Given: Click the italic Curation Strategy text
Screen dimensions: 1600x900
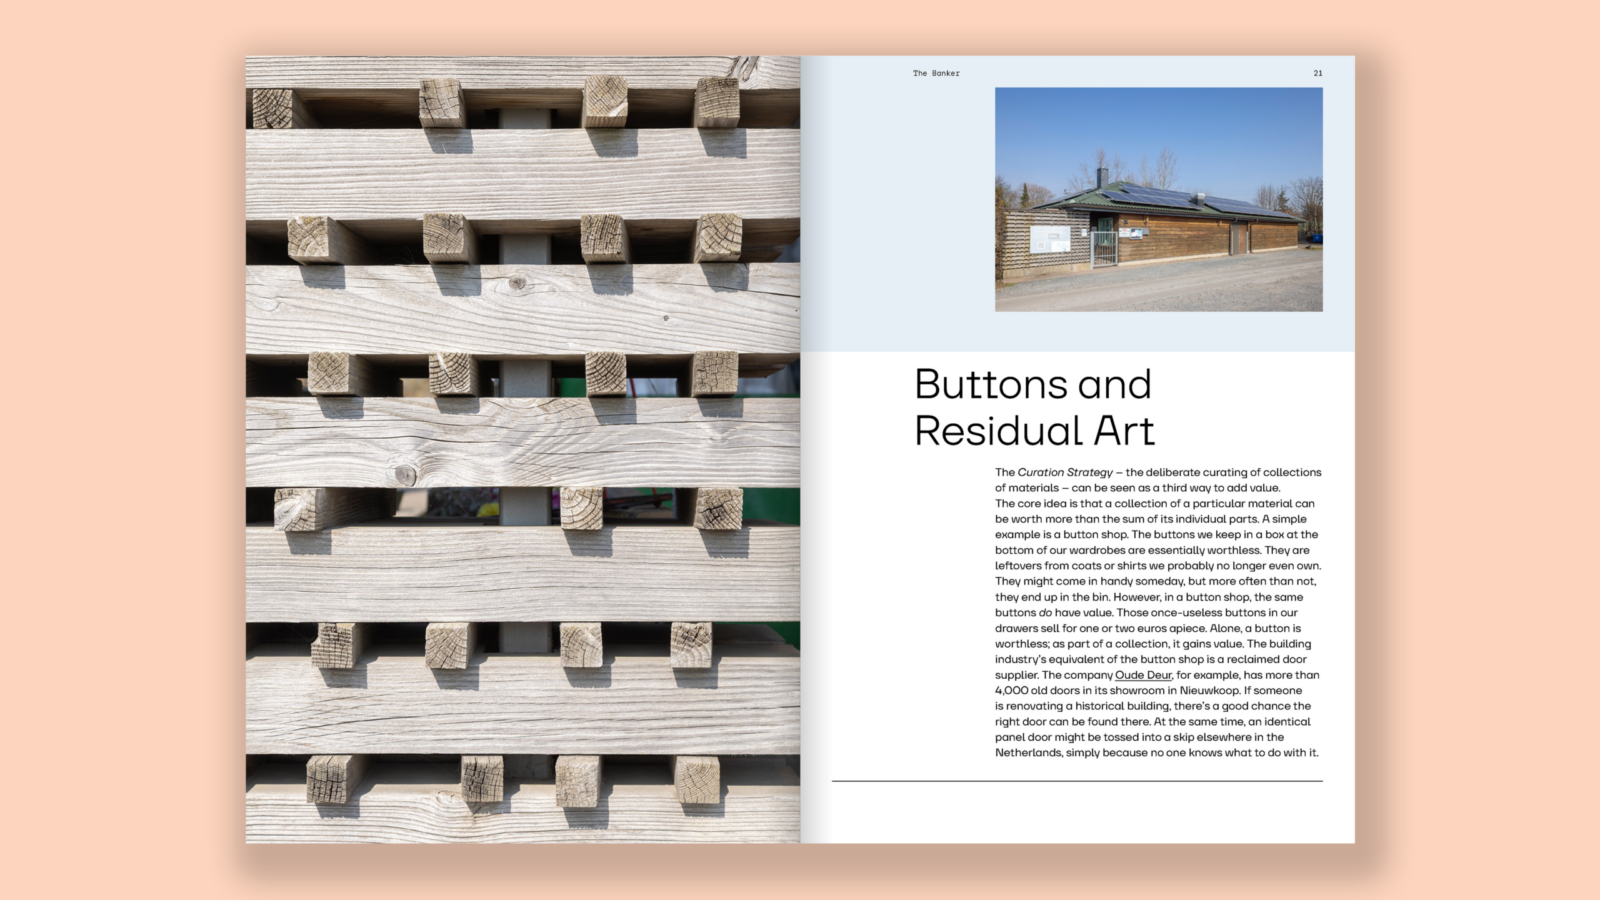Looking at the screenshot, I should [x=1065, y=472].
